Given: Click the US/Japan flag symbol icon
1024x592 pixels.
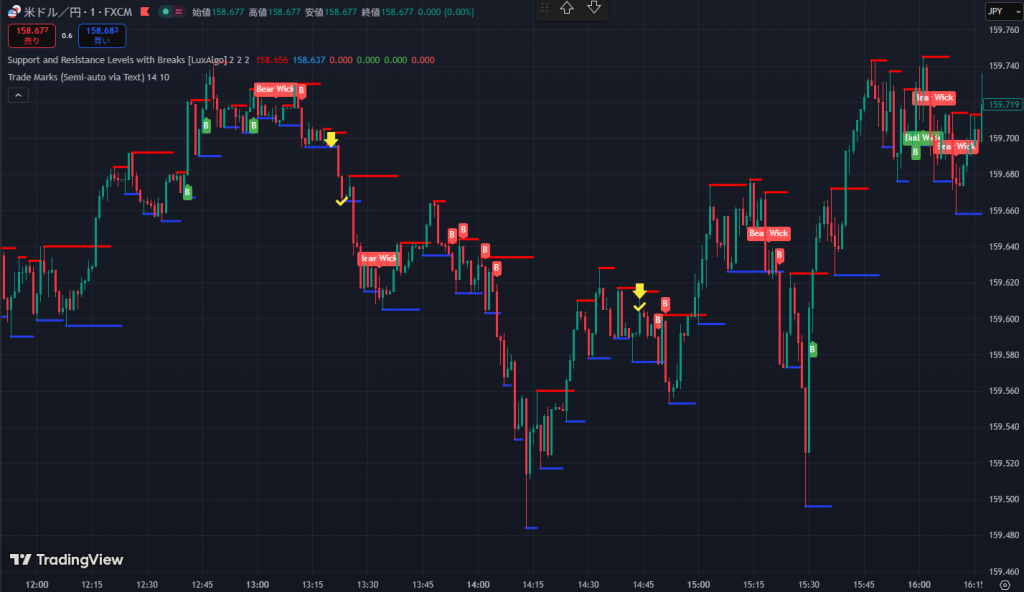Looking at the screenshot, I should coord(14,12).
